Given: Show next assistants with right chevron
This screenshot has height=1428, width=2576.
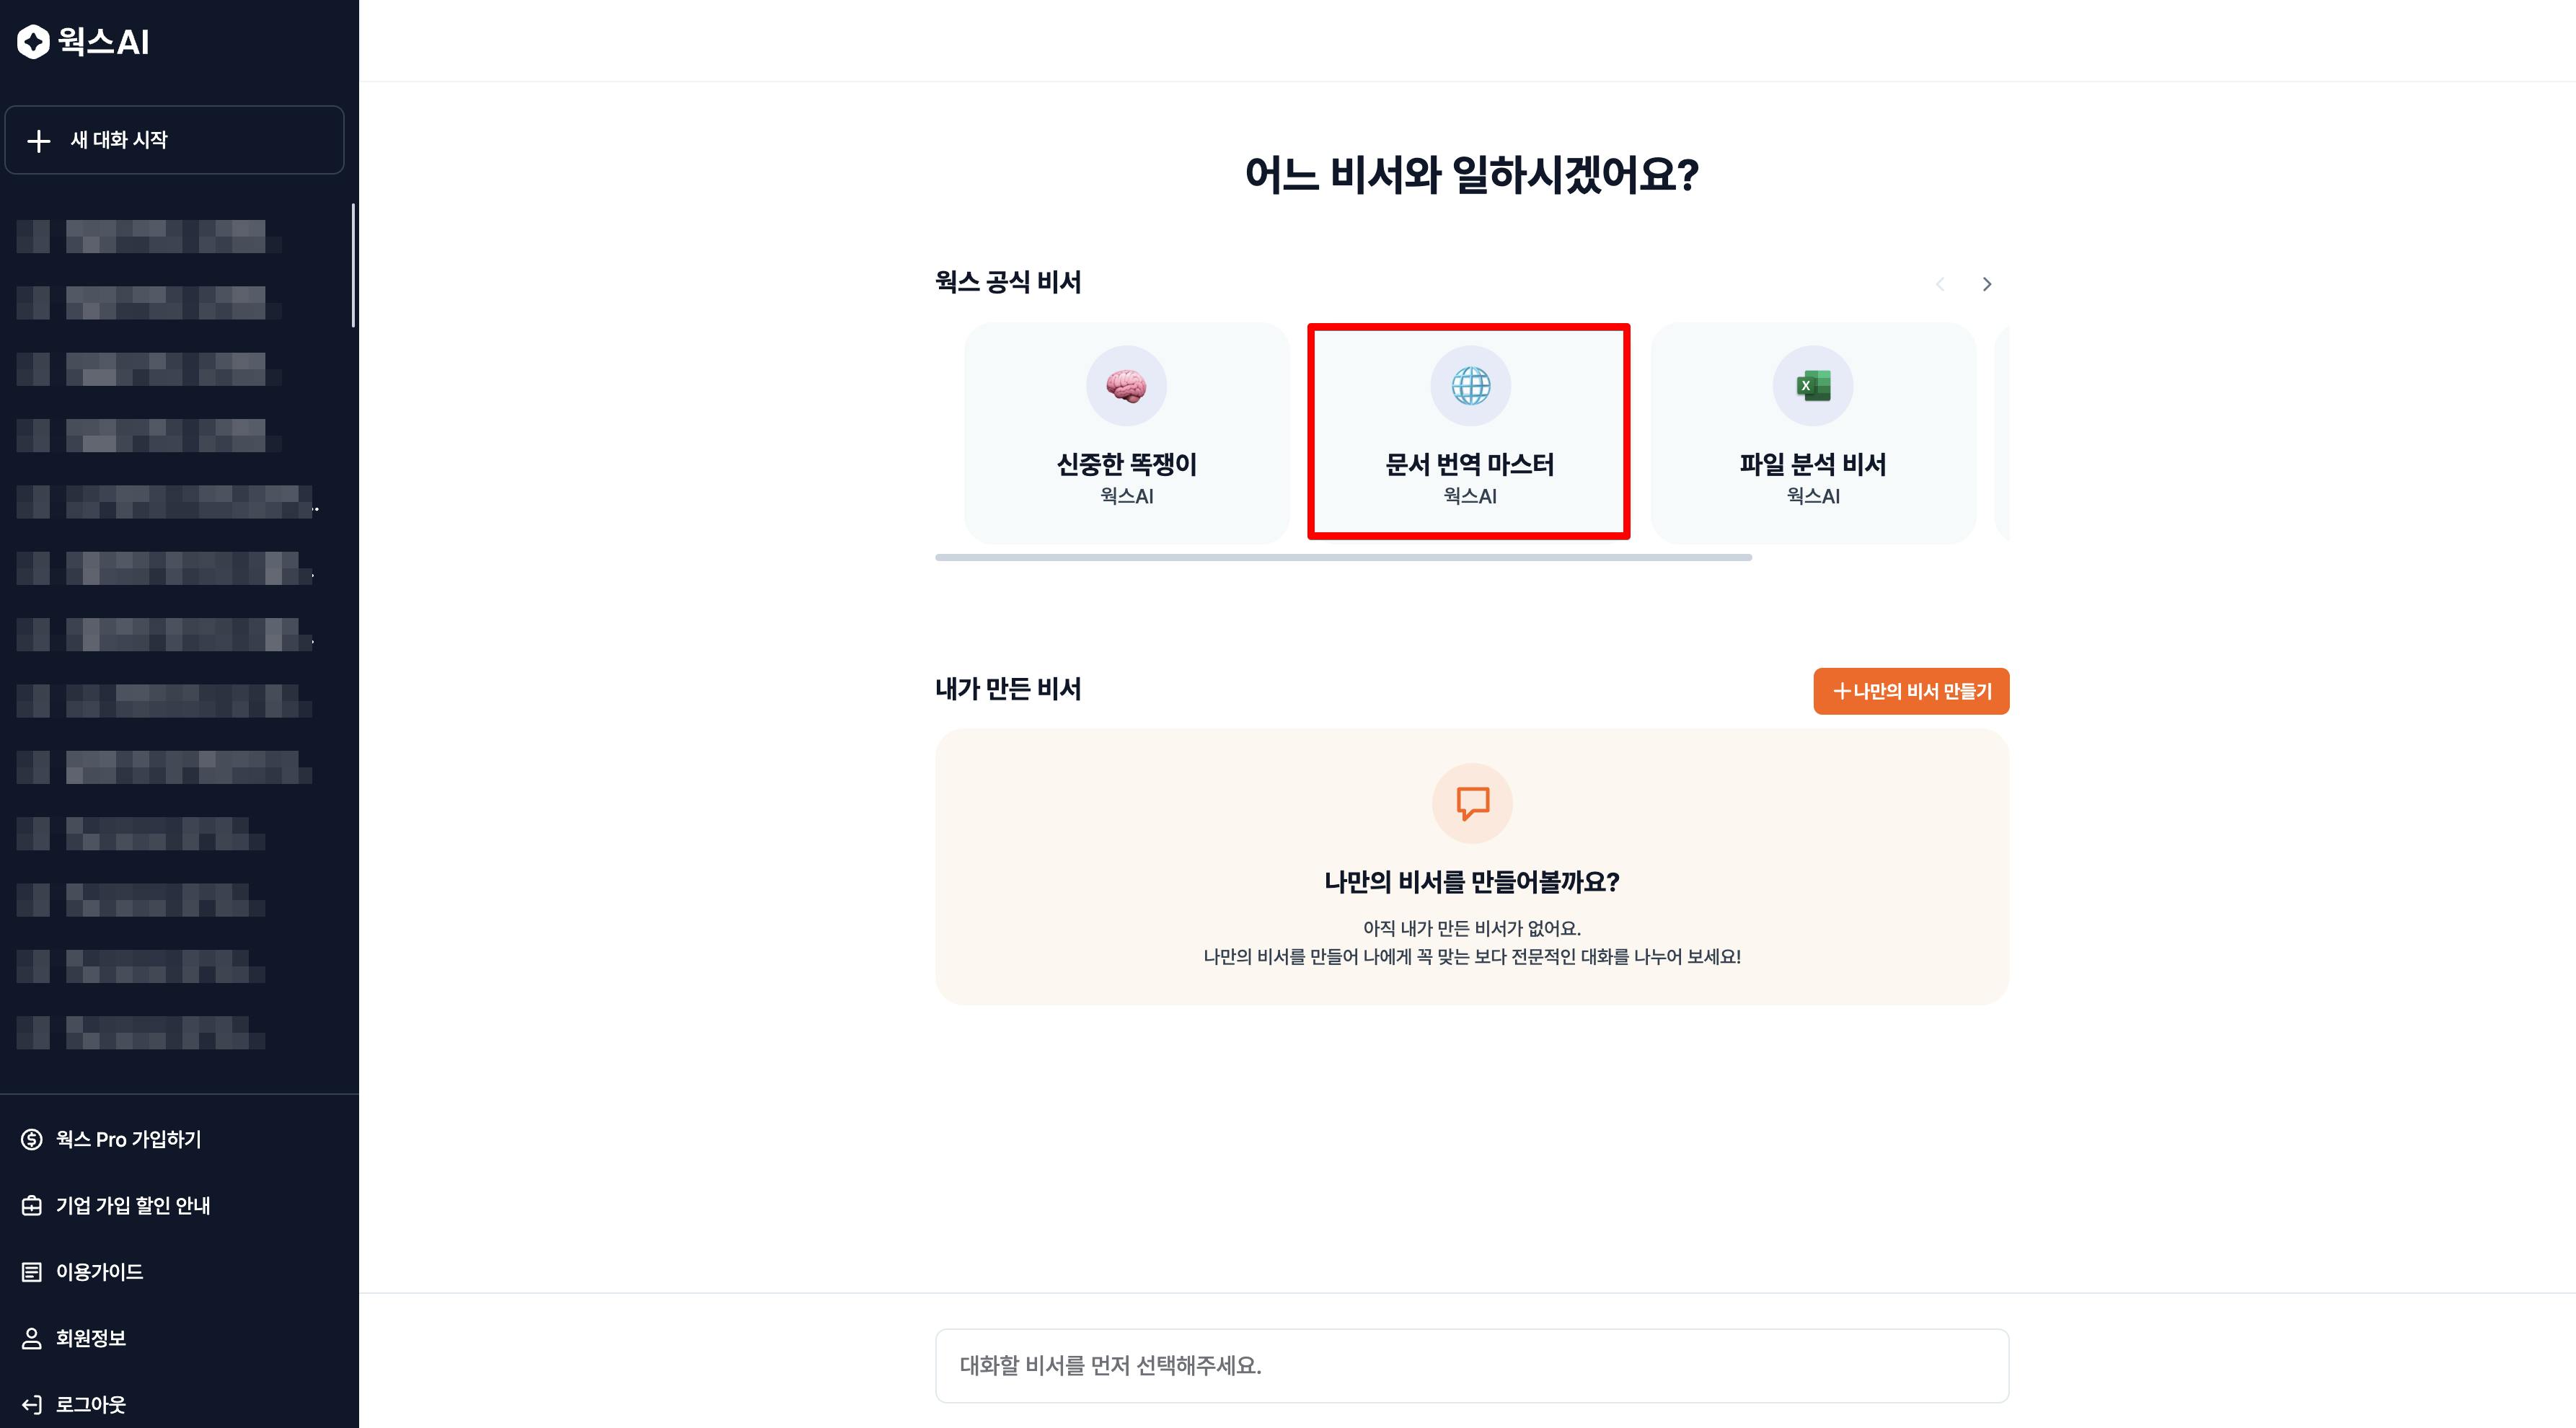Looking at the screenshot, I should (1987, 284).
